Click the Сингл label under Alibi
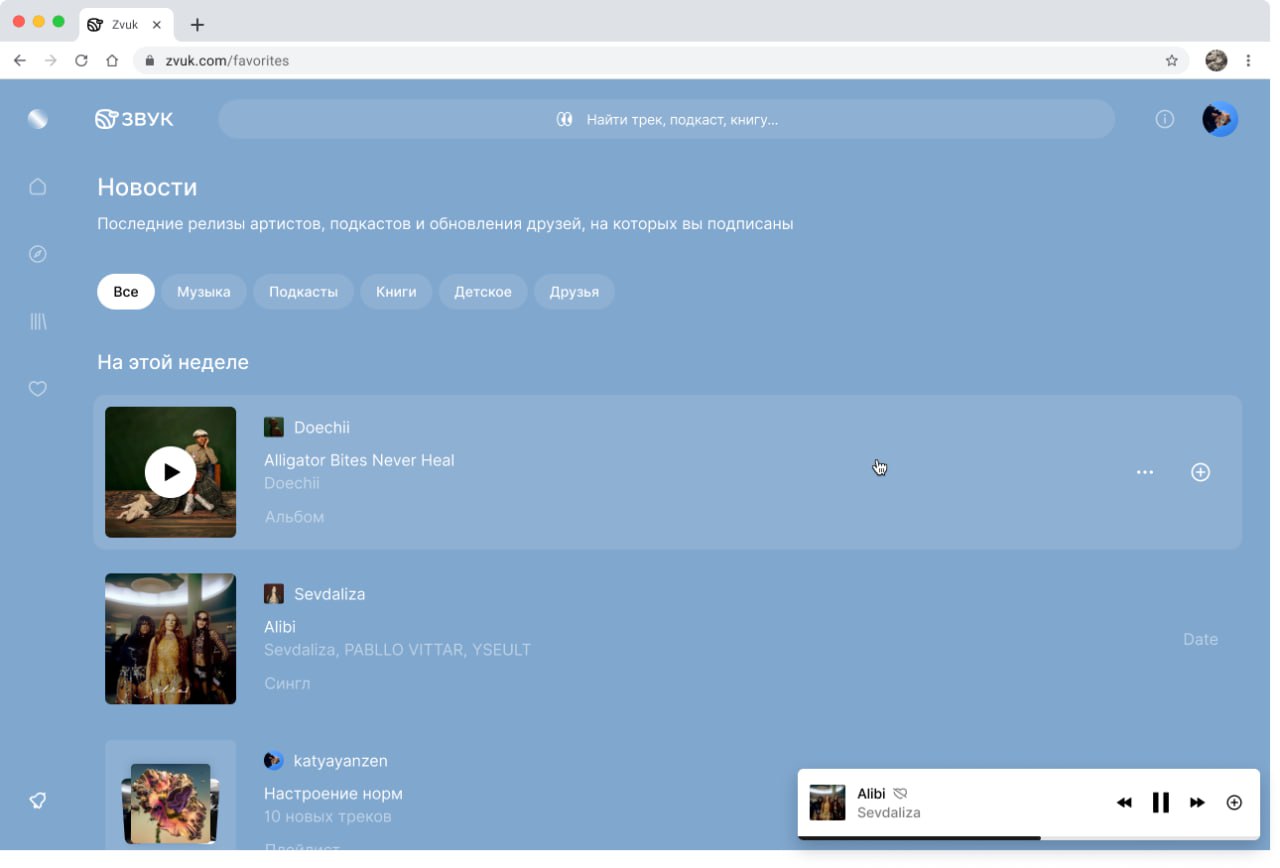The height and width of the screenshot is (868, 1280). click(x=287, y=684)
